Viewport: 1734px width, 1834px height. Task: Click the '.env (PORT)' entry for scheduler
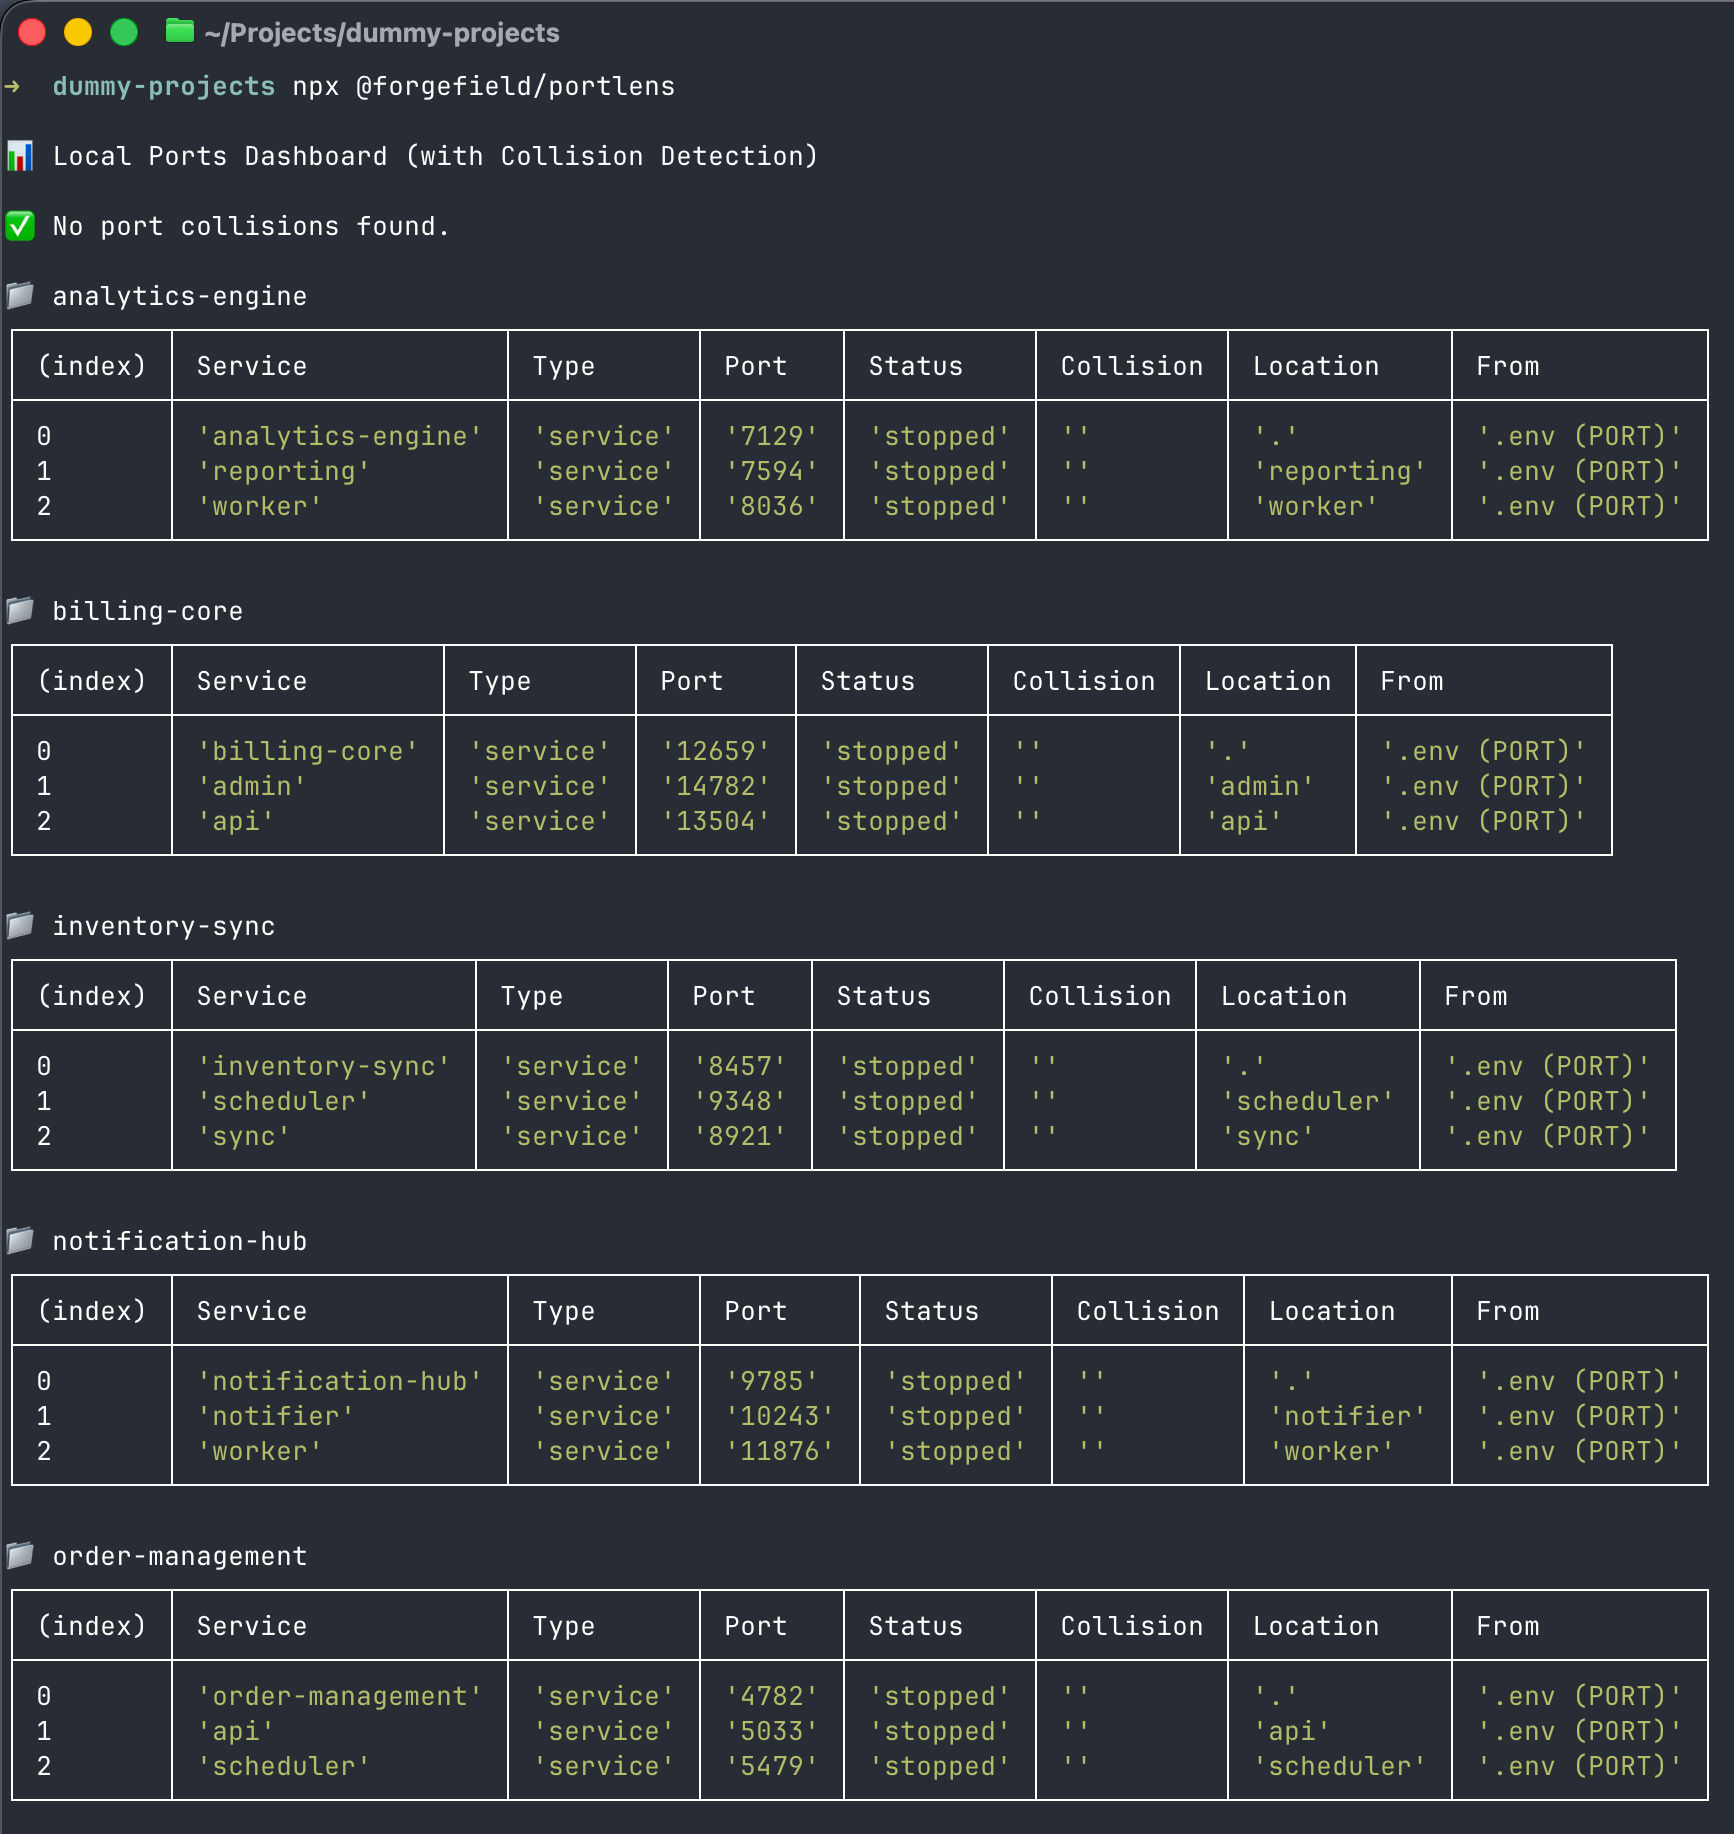[1546, 1101]
